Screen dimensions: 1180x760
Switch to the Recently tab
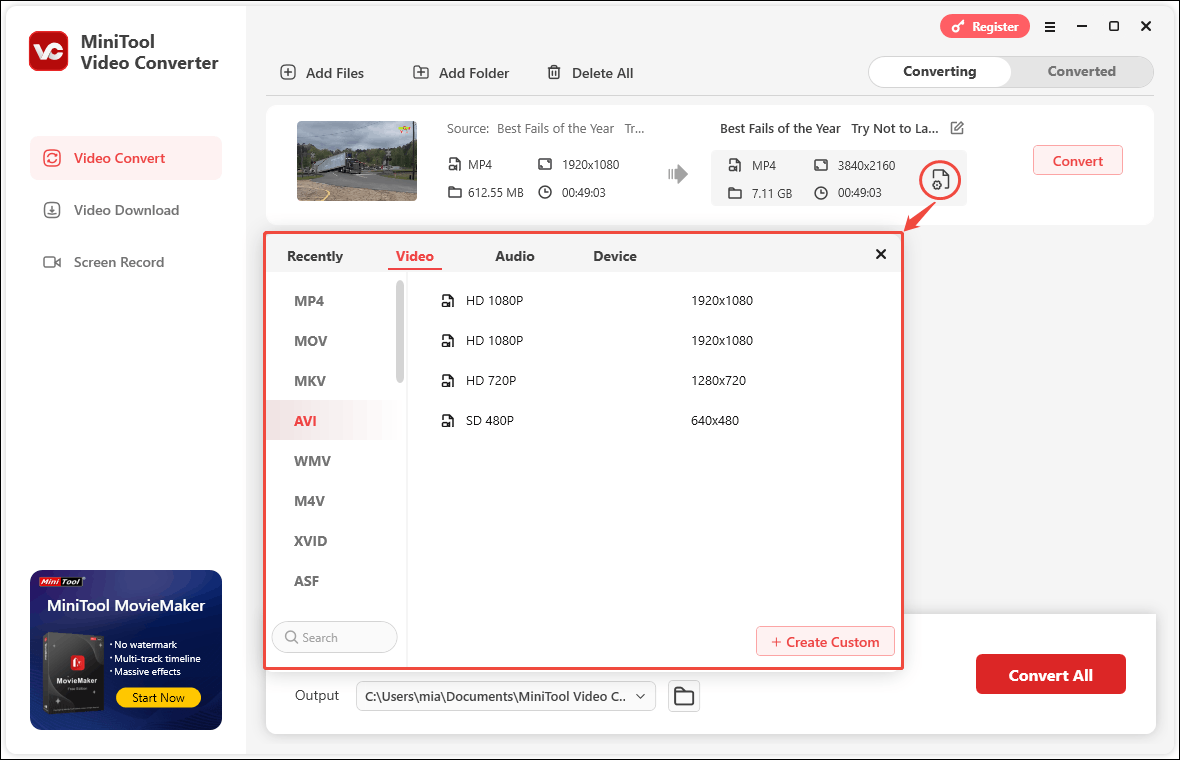pyautogui.click(x=315, y=256)
